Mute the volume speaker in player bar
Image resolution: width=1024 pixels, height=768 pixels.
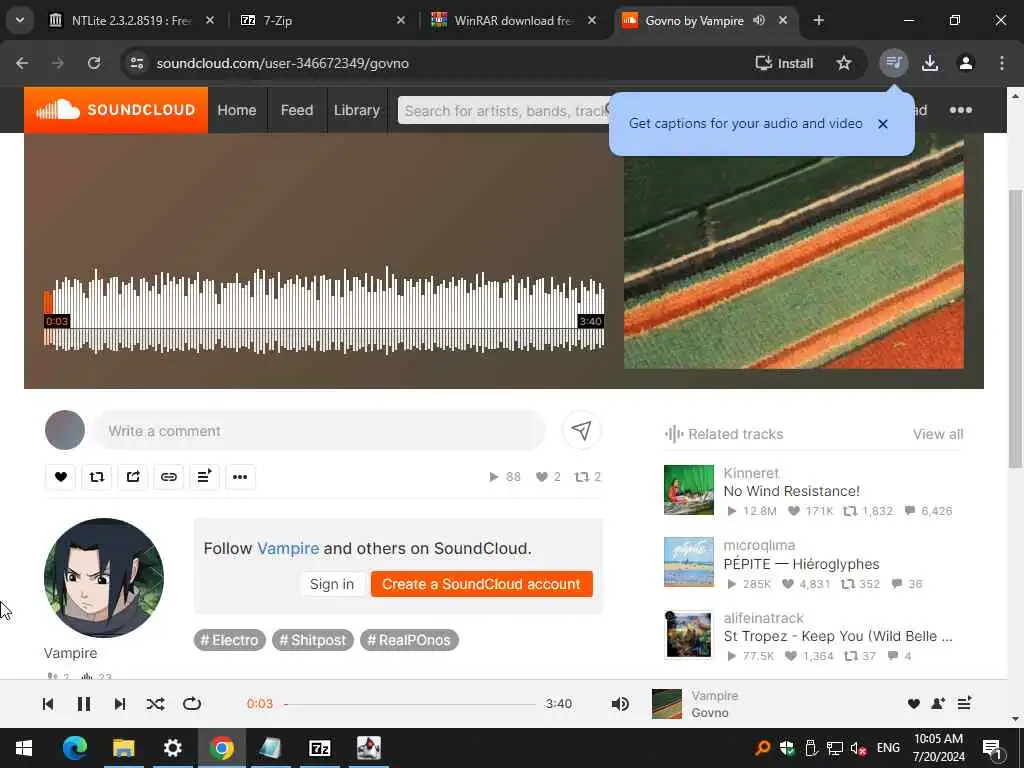tap(620, 703)
